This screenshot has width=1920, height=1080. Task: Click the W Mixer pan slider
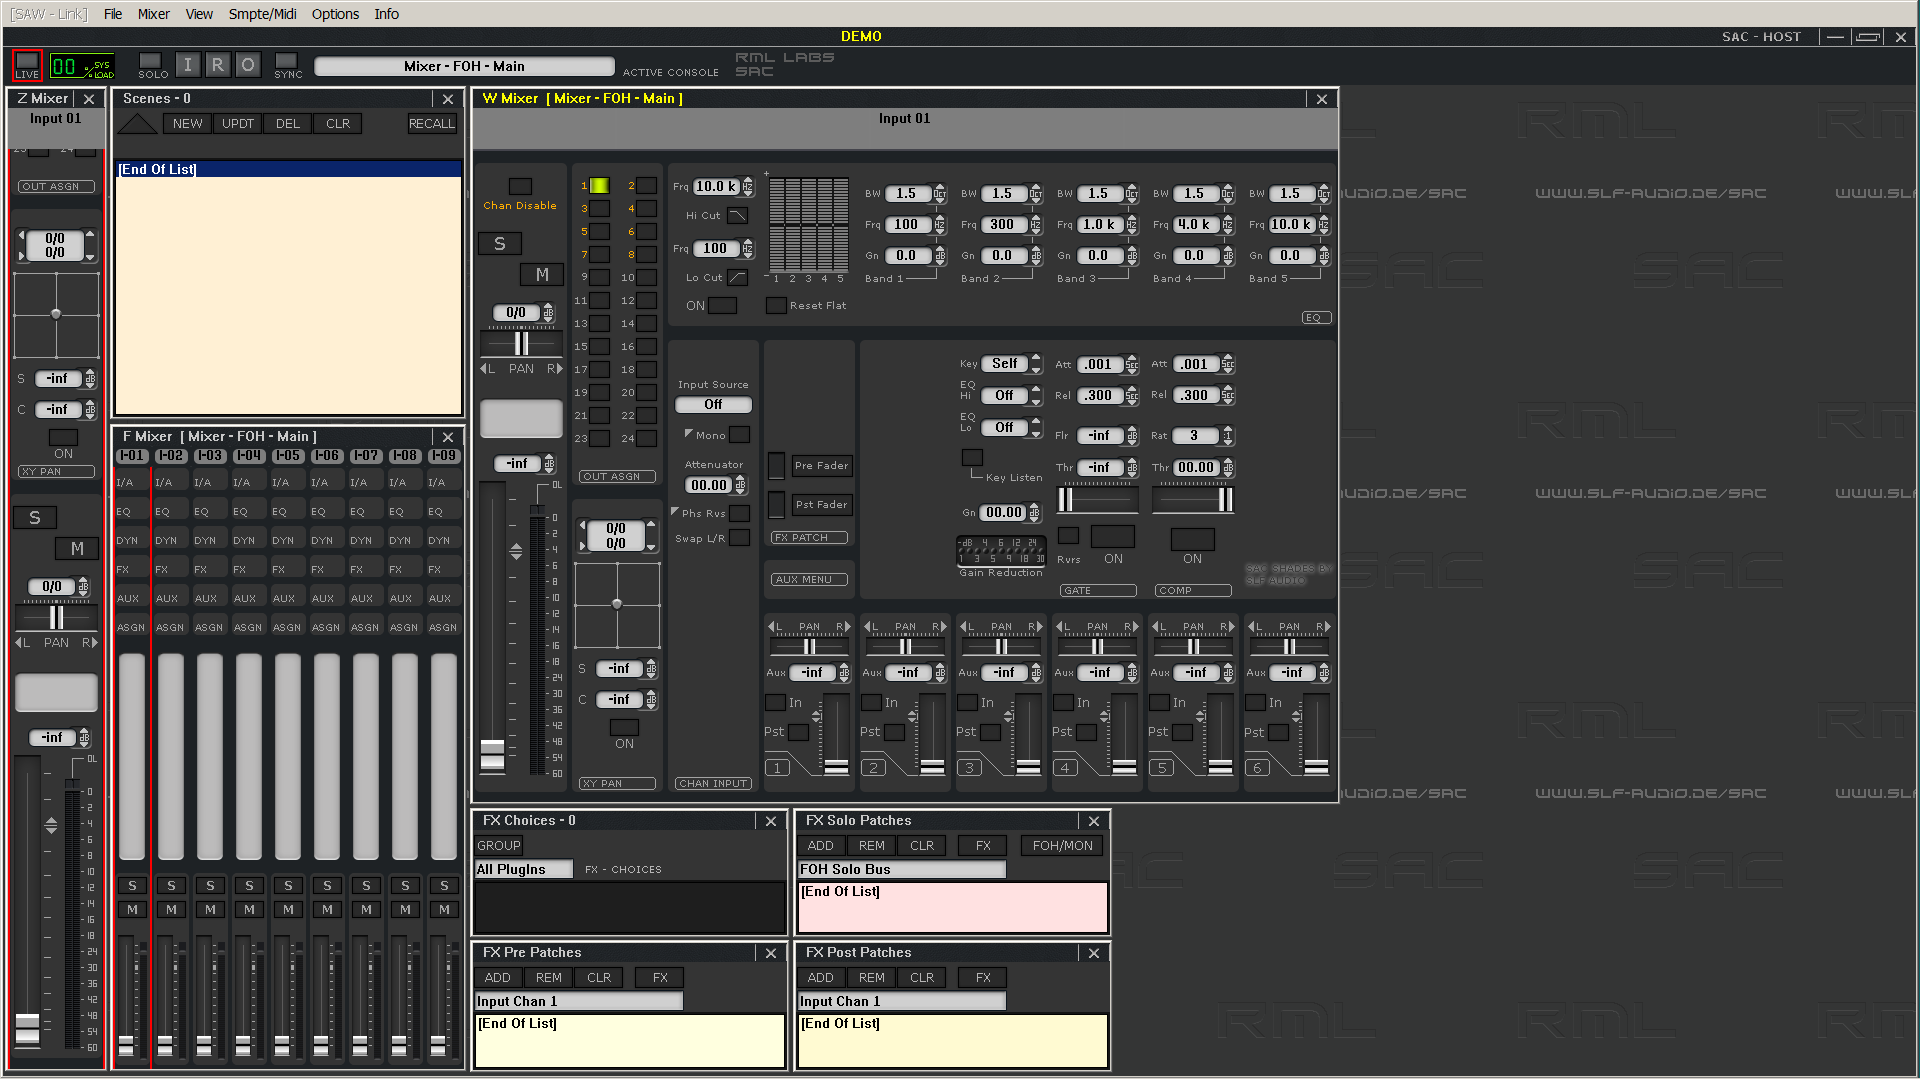click(x=521, y=344)
